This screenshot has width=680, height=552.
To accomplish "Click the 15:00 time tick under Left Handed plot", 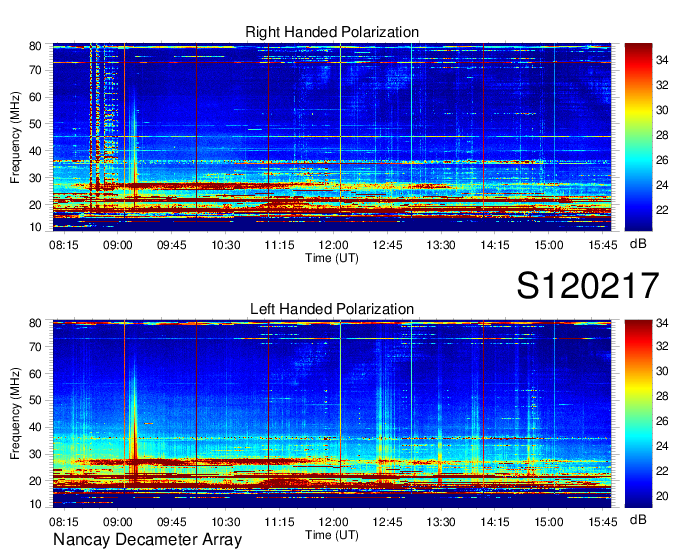I will pyautogui.click(x=549, y=522).
